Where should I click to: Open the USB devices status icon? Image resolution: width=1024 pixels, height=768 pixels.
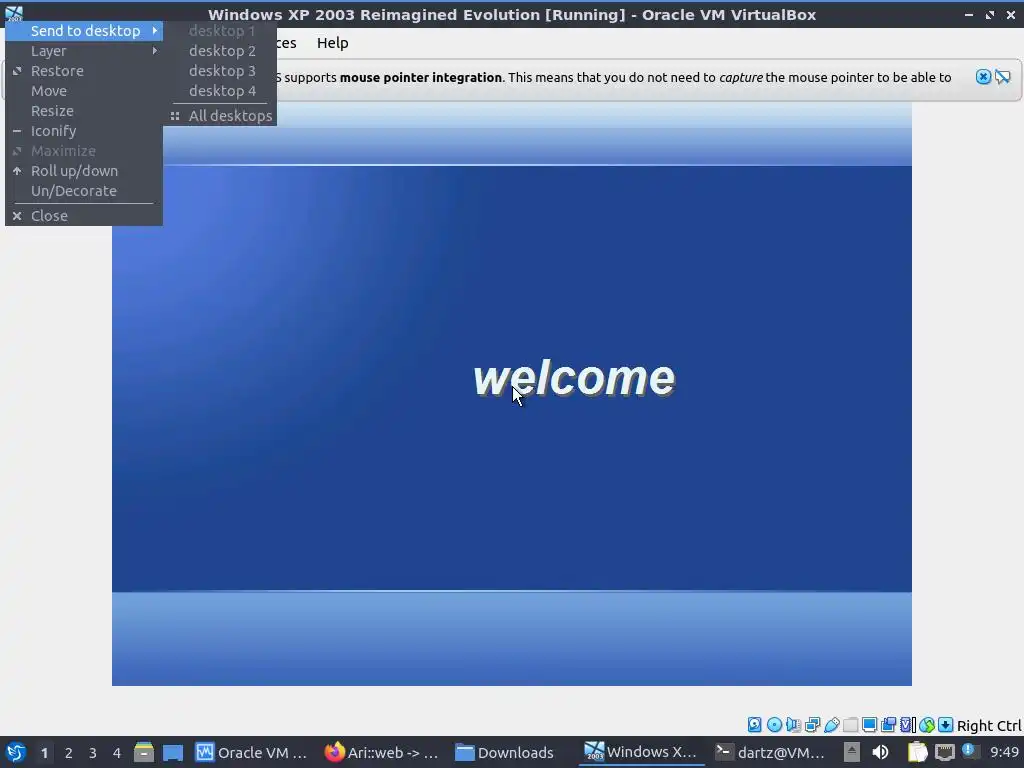[x=831, y=724]
